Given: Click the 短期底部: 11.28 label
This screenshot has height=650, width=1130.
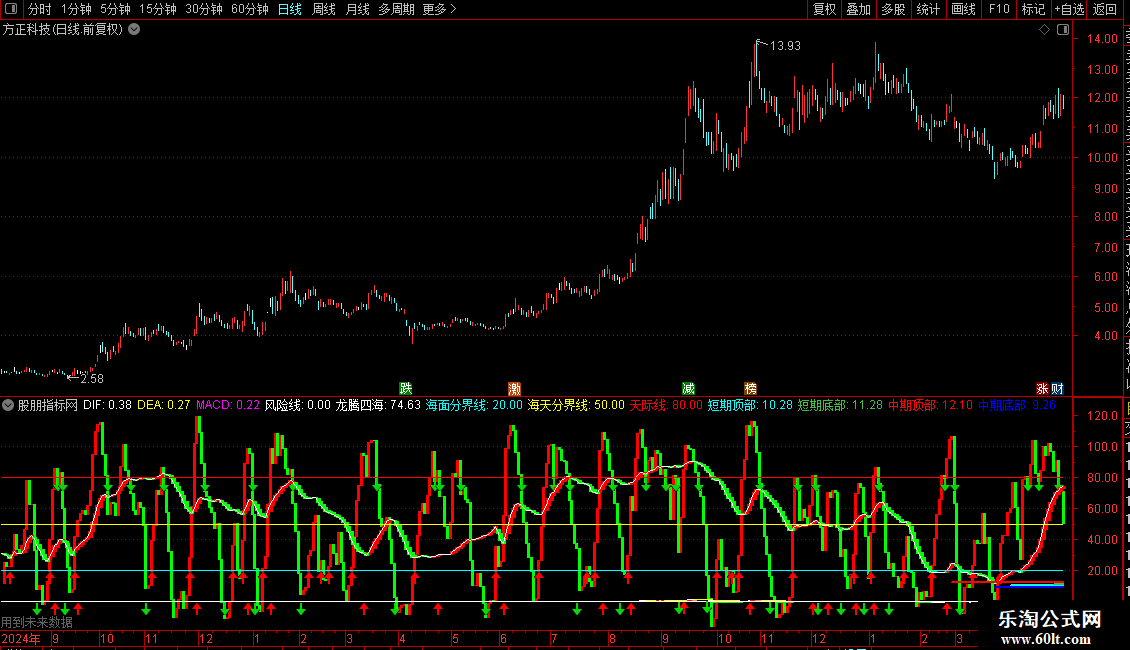Looking at the screenshot, I should coord(840,405).
